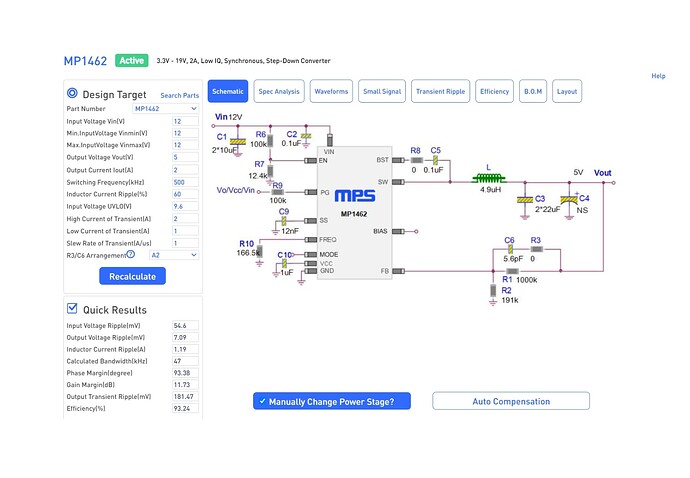Click the C5 bootstrap capacitor symbol
This screenshot has width=690, height=478.
(435, 160)
